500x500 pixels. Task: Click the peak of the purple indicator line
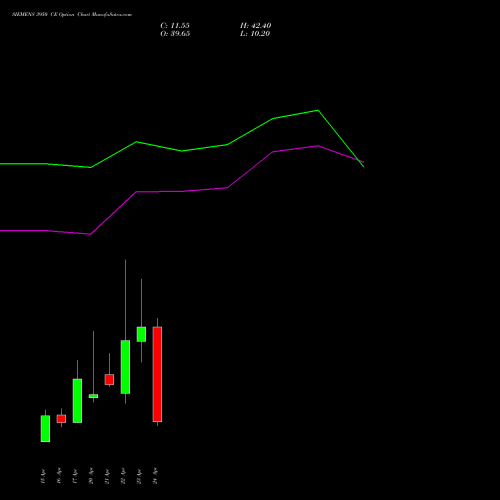318,146
